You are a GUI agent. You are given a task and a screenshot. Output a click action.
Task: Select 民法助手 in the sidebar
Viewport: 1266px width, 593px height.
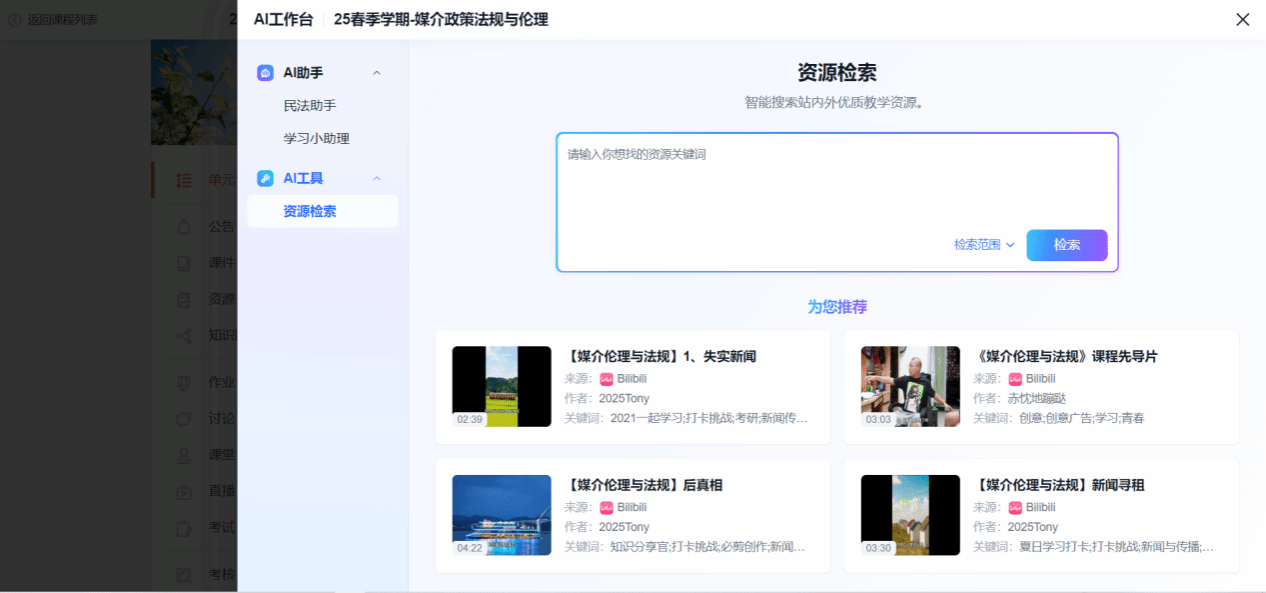pyautogui.click(x=310, y=106)
